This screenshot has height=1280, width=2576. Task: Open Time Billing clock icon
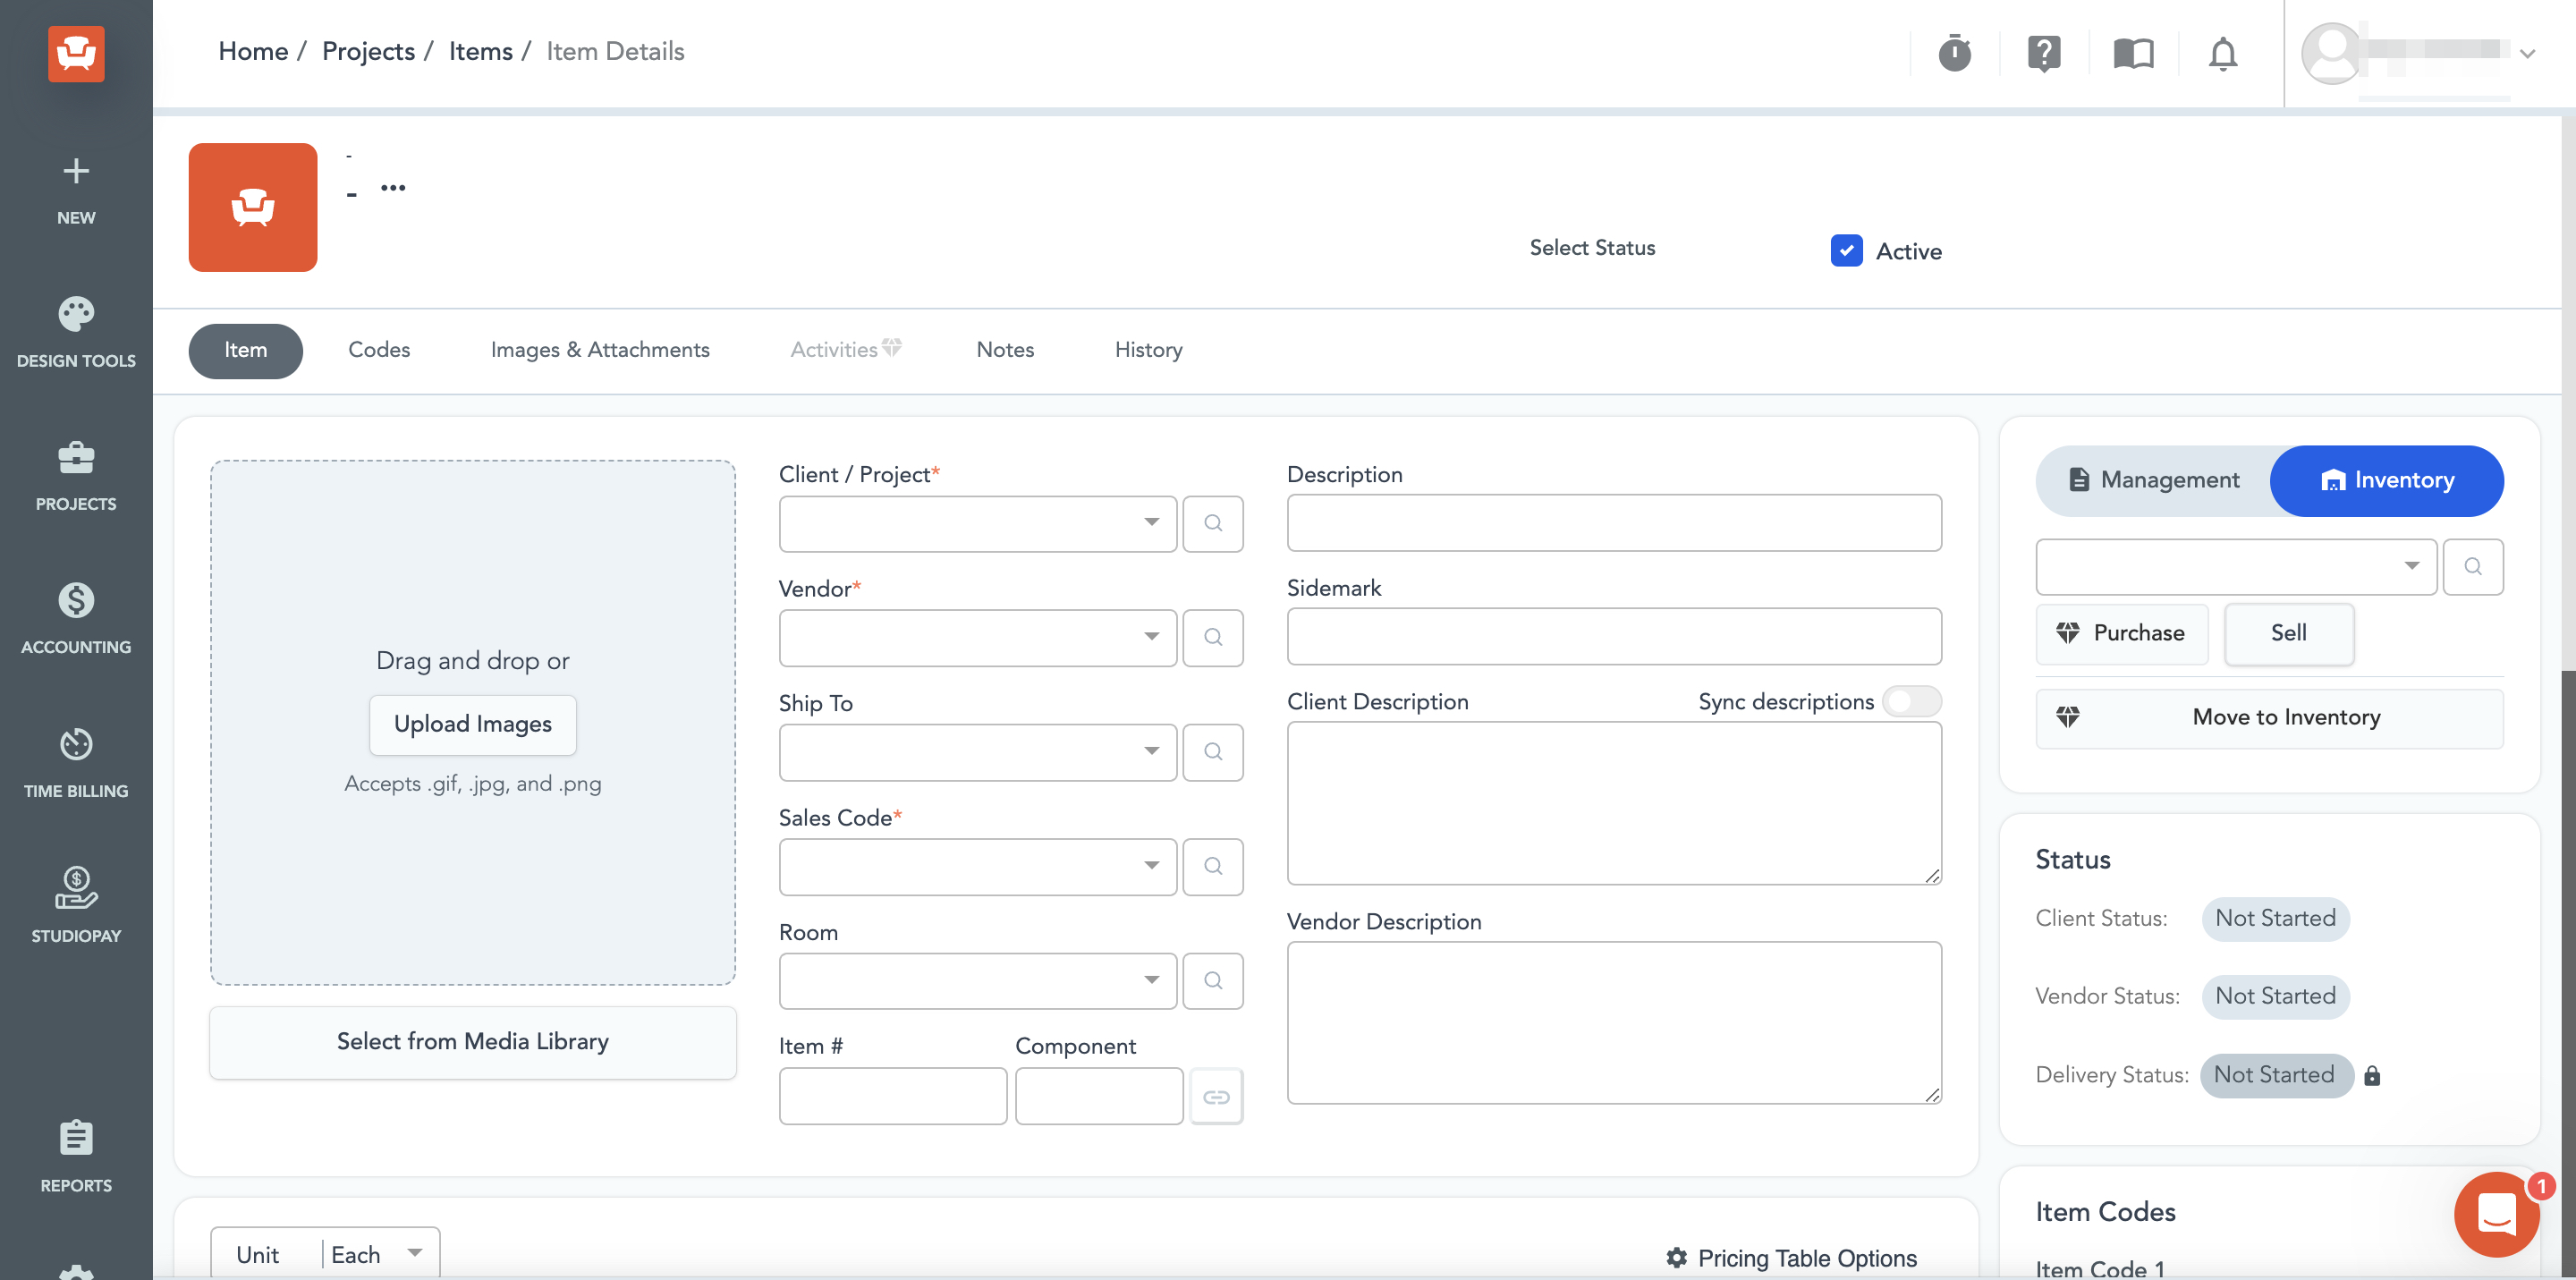(x=76, y=744)
